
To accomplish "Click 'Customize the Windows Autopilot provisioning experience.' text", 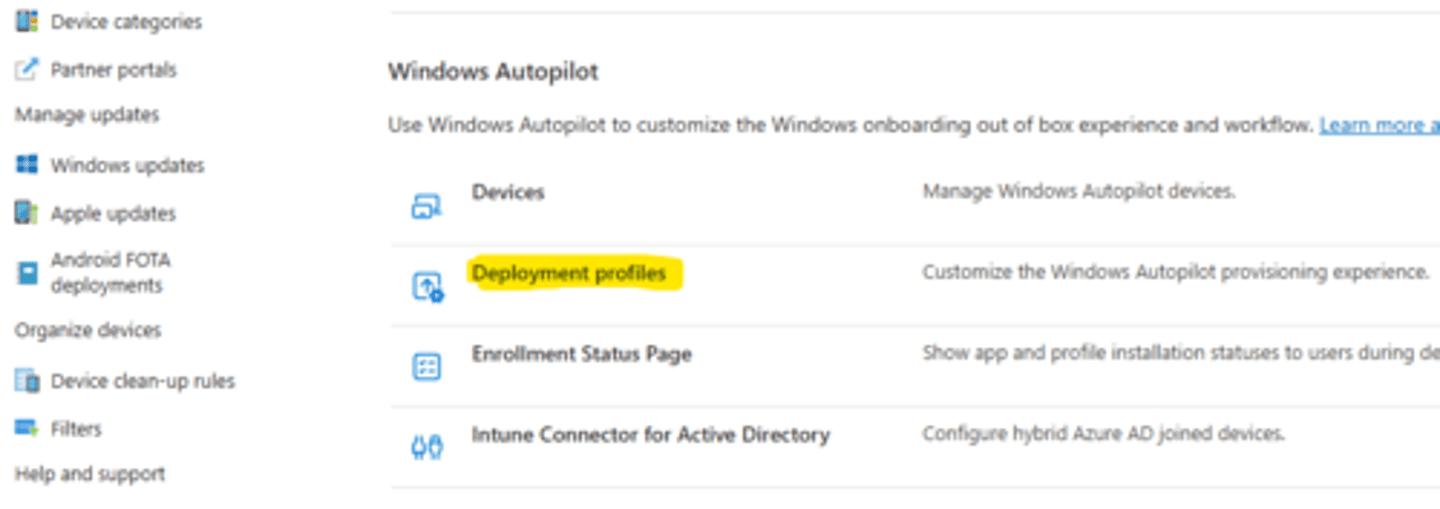I will tap(1176, 272).
